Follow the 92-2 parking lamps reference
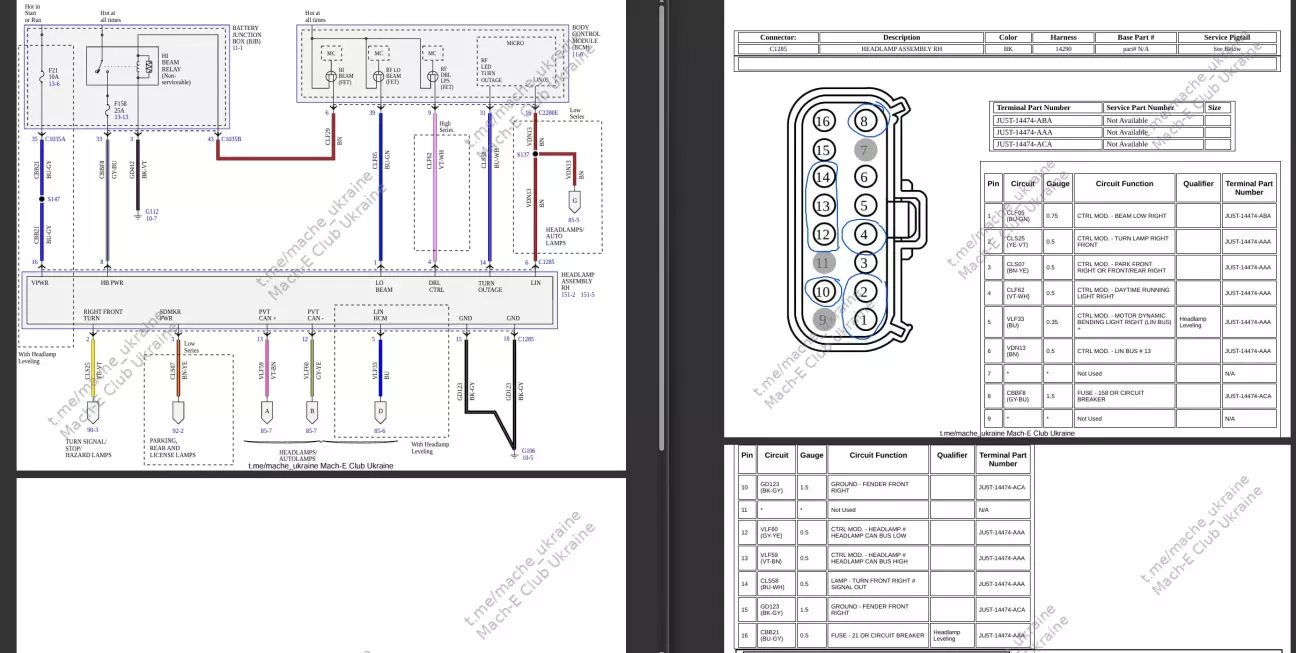Viewport: 1296px width, 653px height. [177, 431]
